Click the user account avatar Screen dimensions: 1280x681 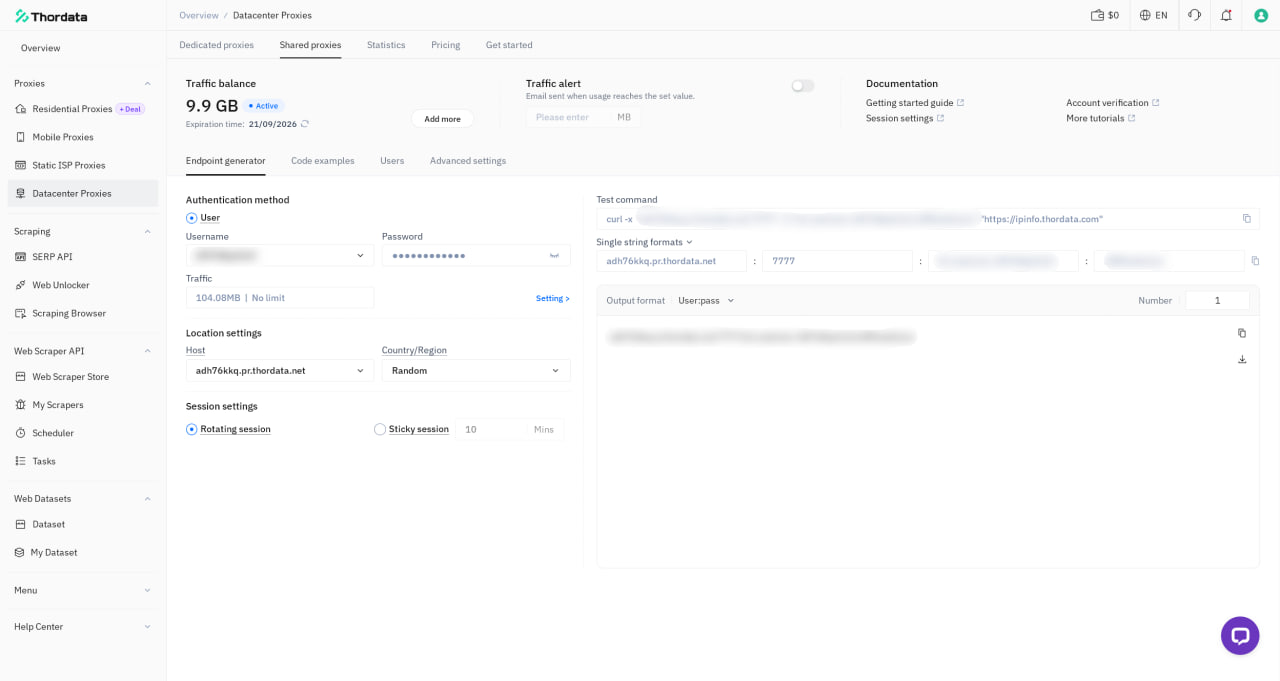pos(1261,15)
